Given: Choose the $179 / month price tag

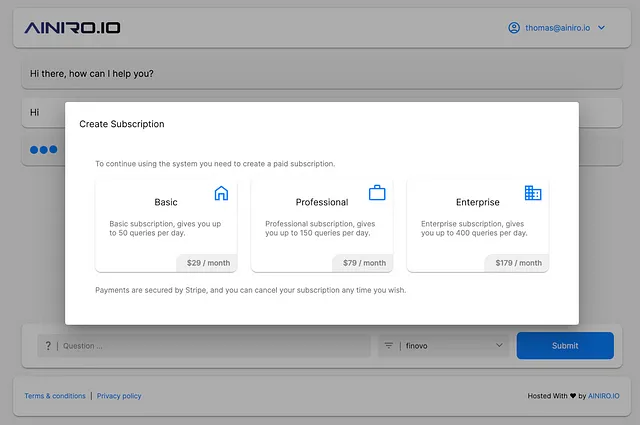Looking at the screenshot, I should [x=517, y=263].
